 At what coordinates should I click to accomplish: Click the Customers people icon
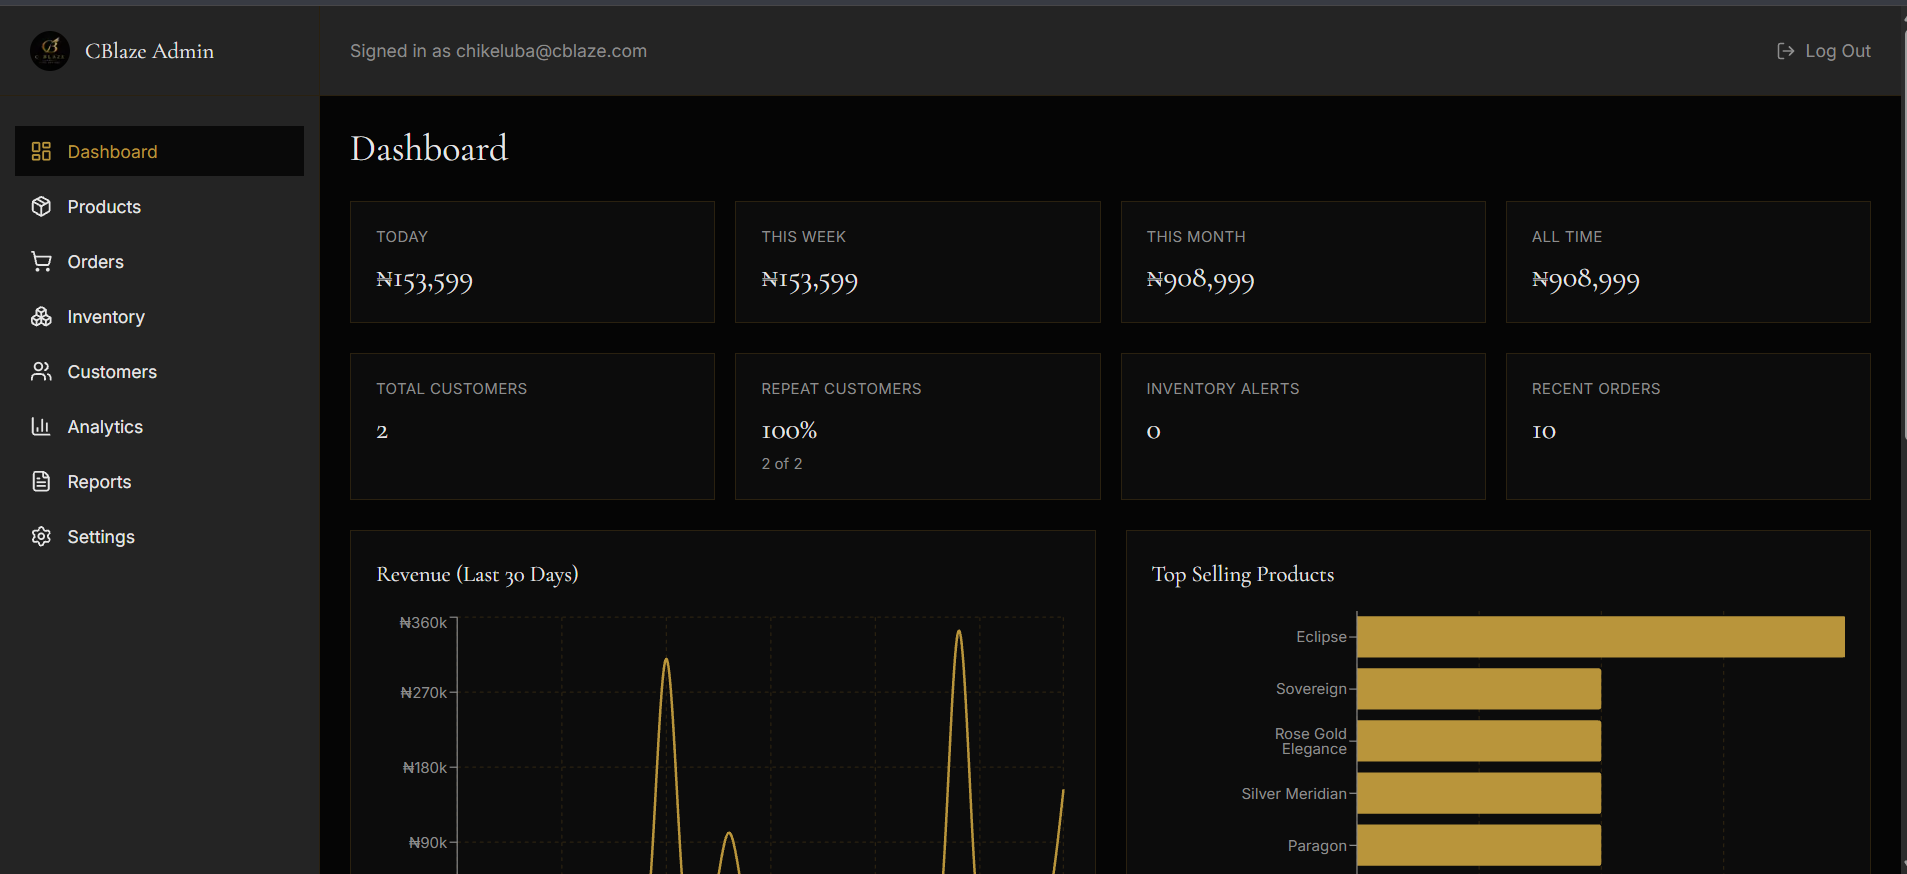click(x=41, y=371)
